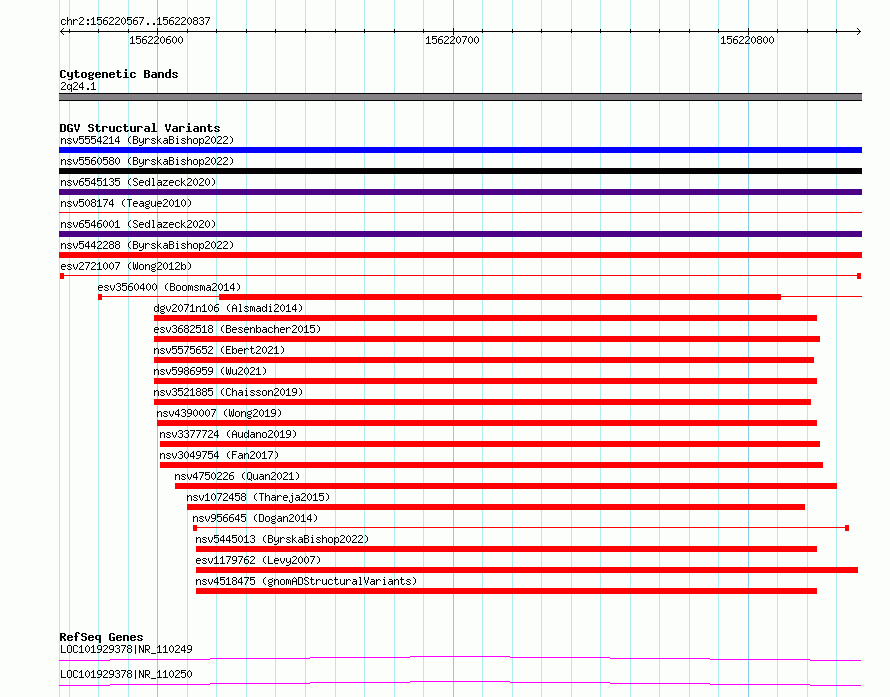Open nsv4390007 (Wong2019) label
The image size is (890, 697).
pos(219,413)
